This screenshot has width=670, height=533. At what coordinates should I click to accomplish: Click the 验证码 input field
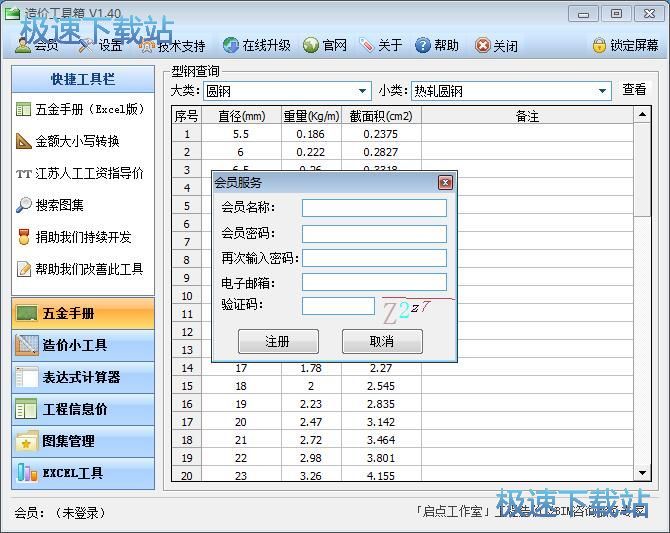tap(338, 306)
